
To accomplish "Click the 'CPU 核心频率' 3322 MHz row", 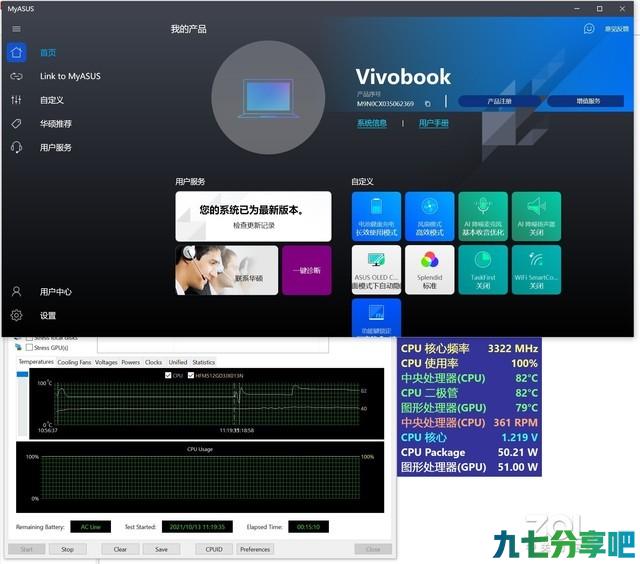I will tap(469, 349).
